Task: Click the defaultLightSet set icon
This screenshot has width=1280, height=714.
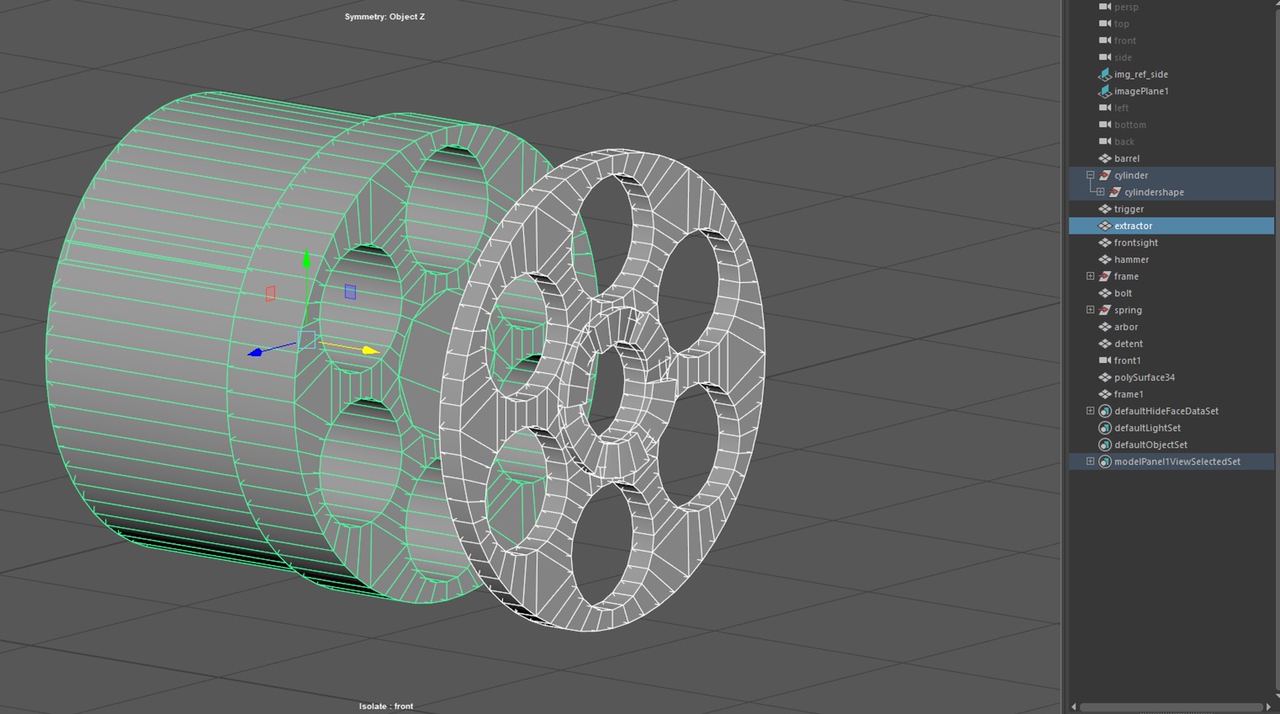Action: [x=1105, y=428]
